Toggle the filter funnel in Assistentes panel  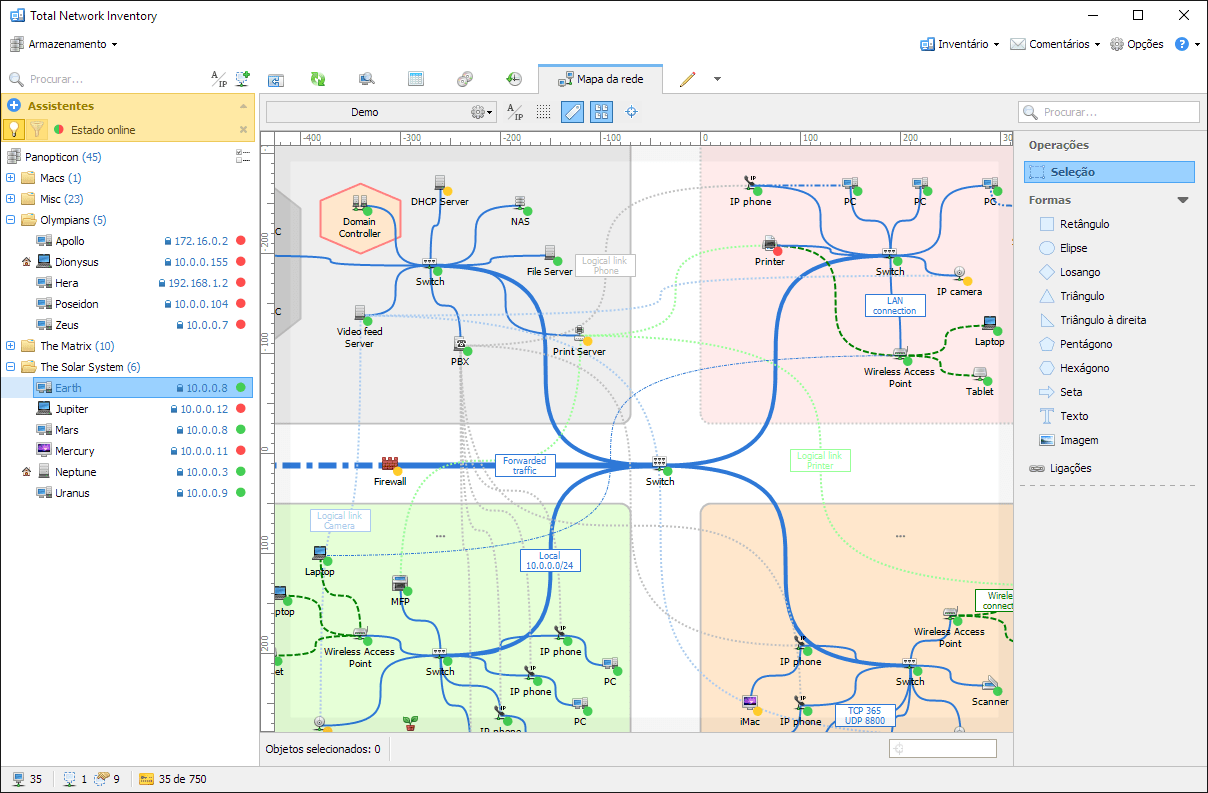tap(37, 129)
